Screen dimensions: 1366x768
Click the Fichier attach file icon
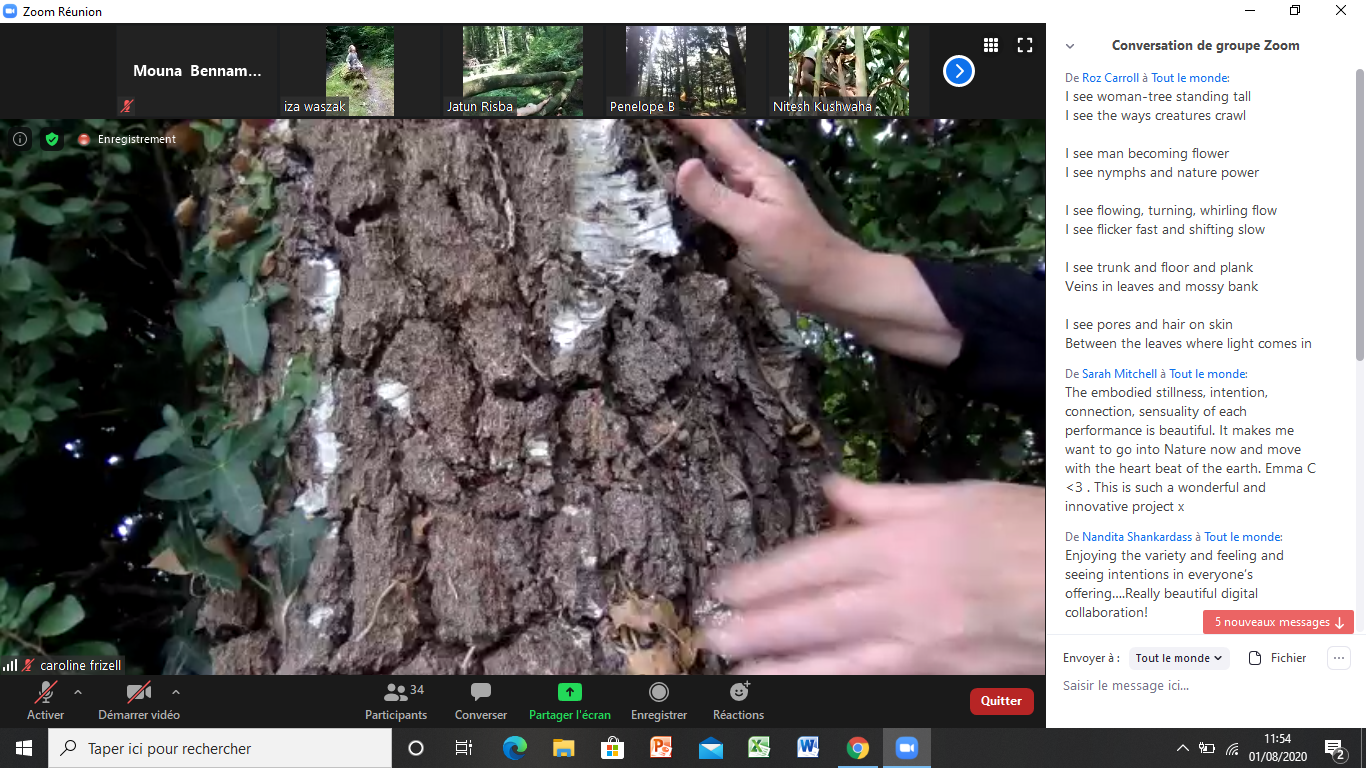point(1254,658)
